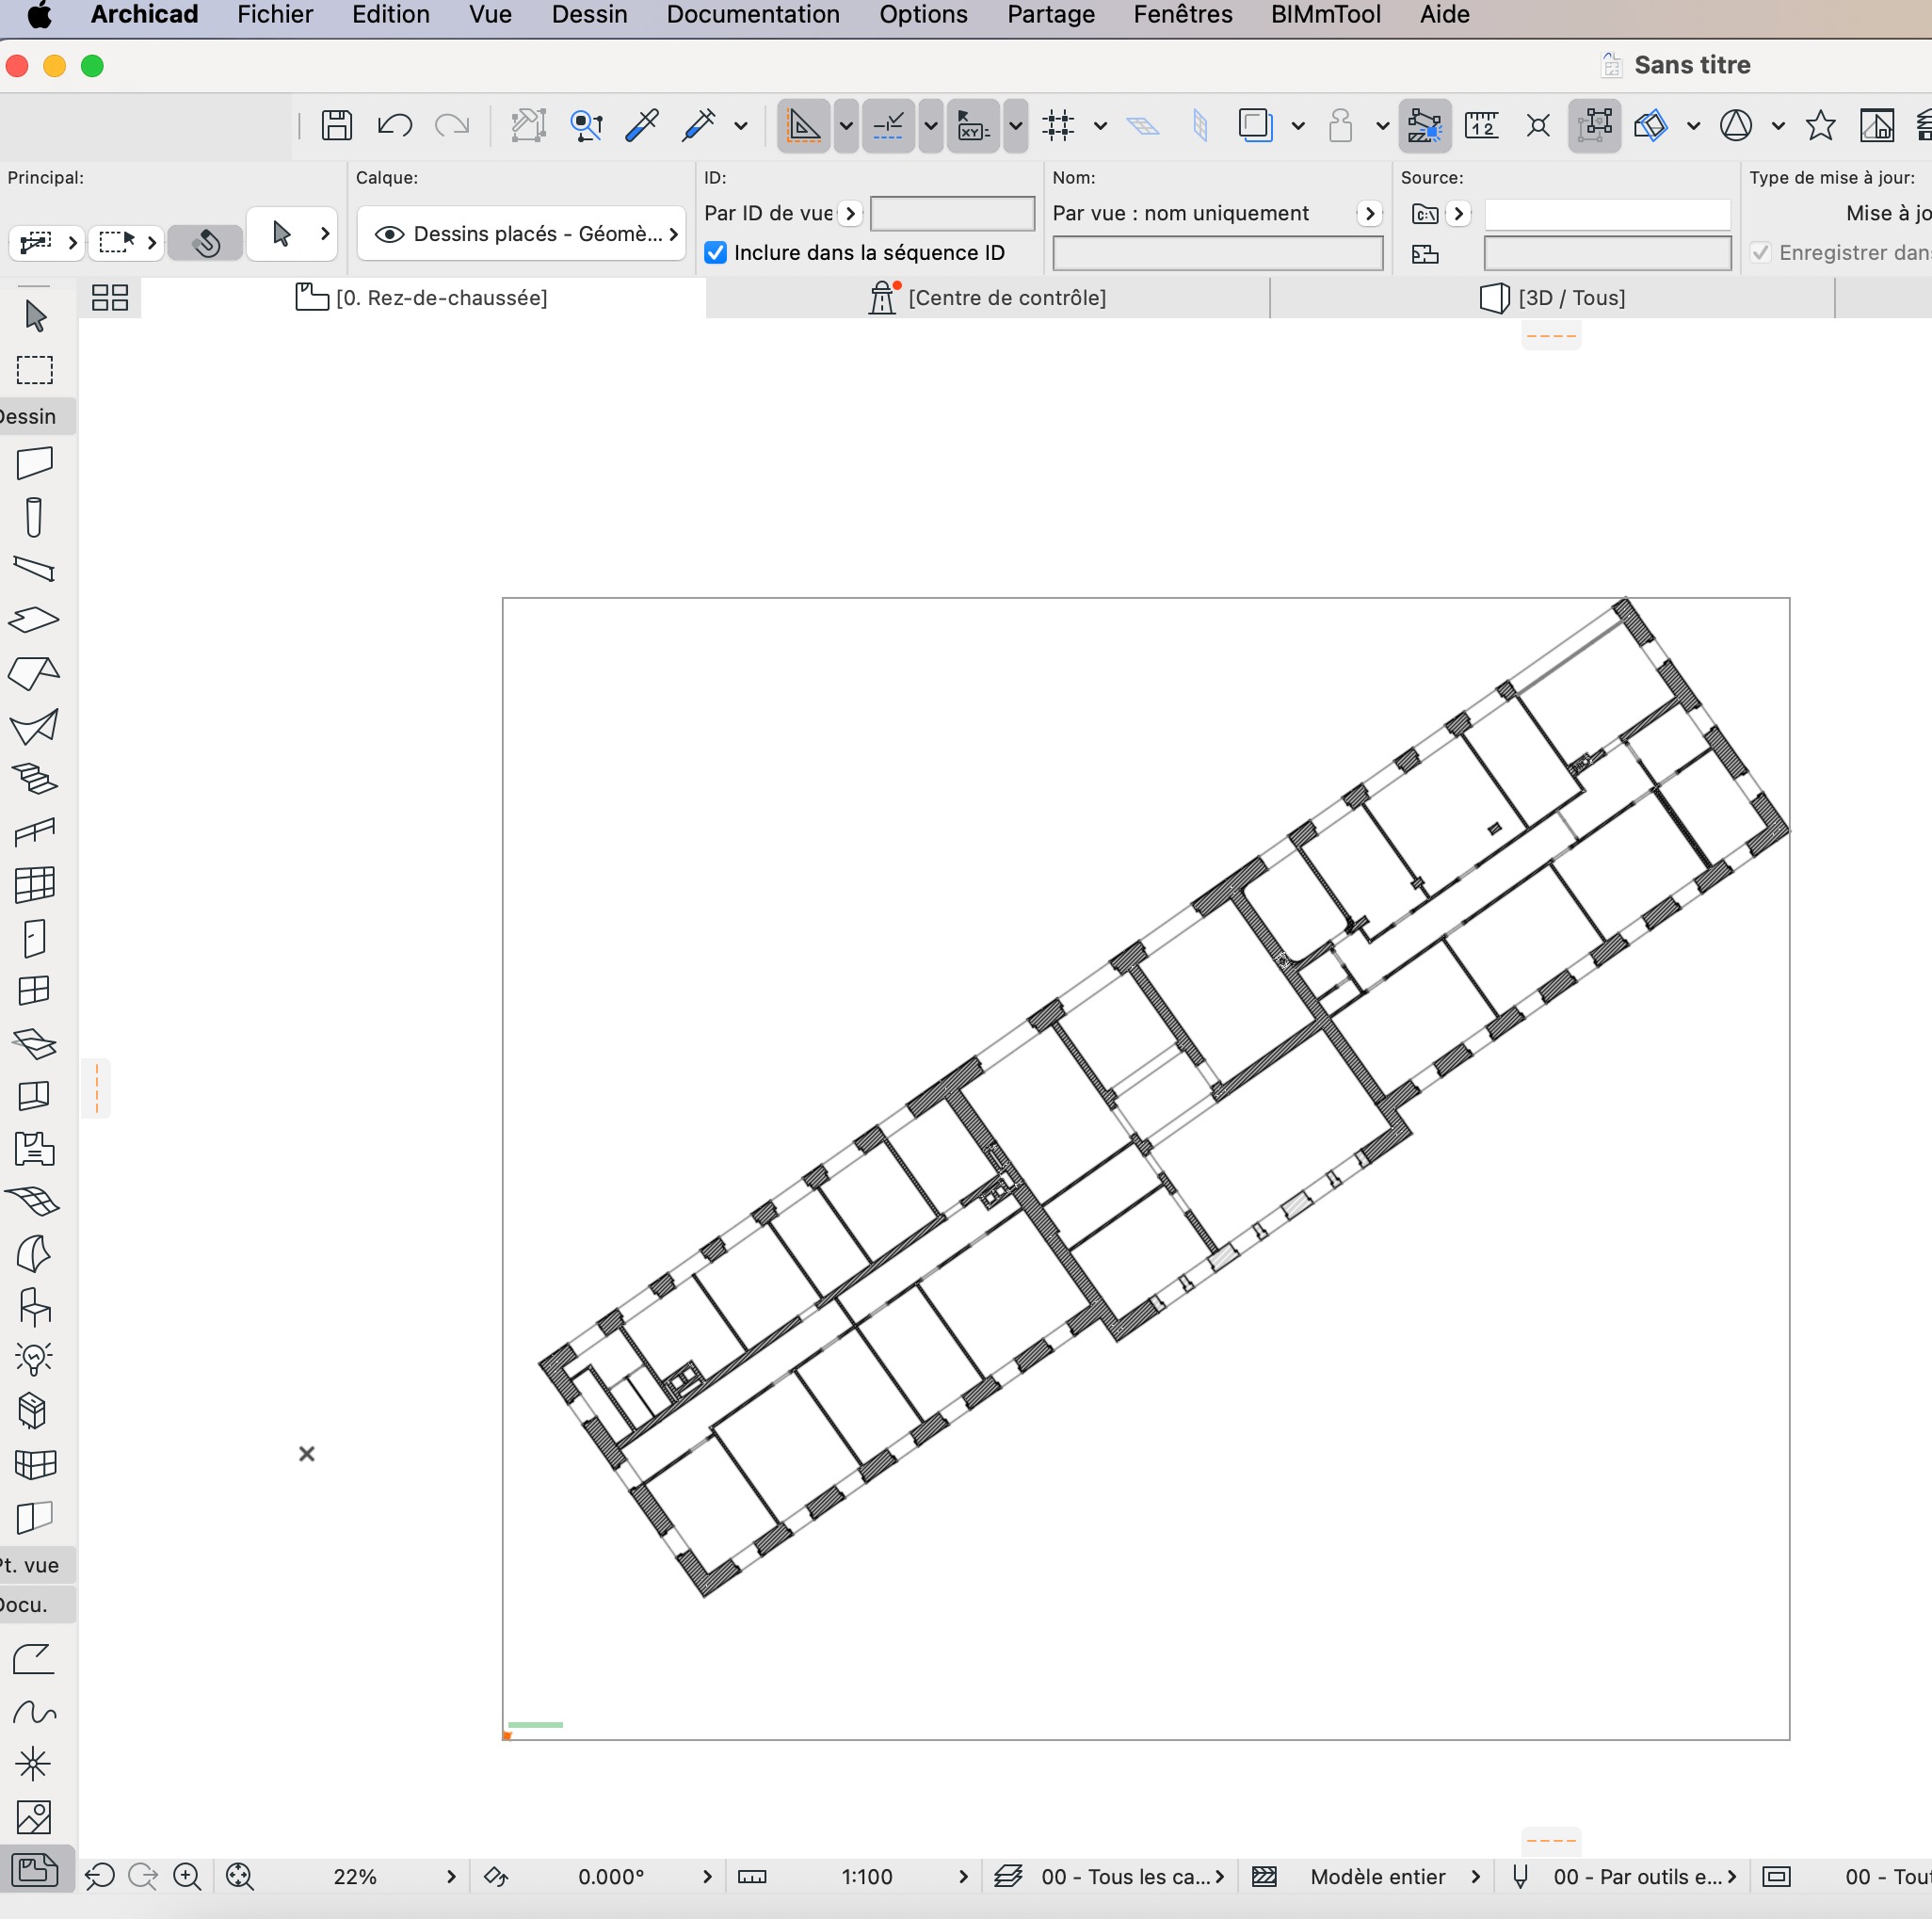
Task: Select the Curtain Wall tool
Action: point(35,885)
